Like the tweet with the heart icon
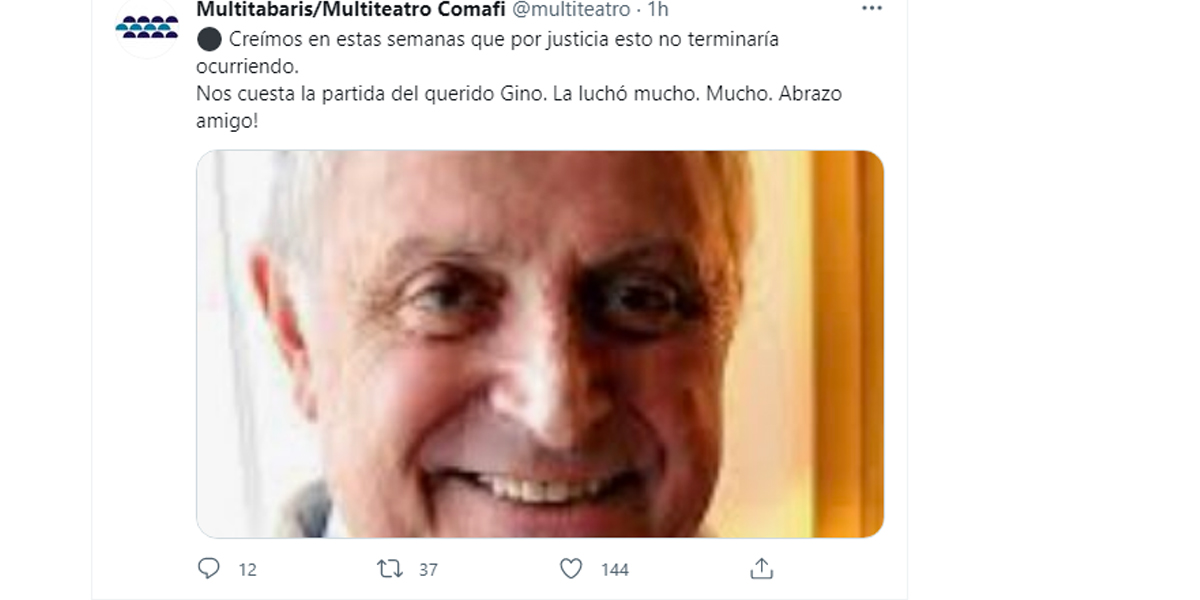 (x=571, y=569)
